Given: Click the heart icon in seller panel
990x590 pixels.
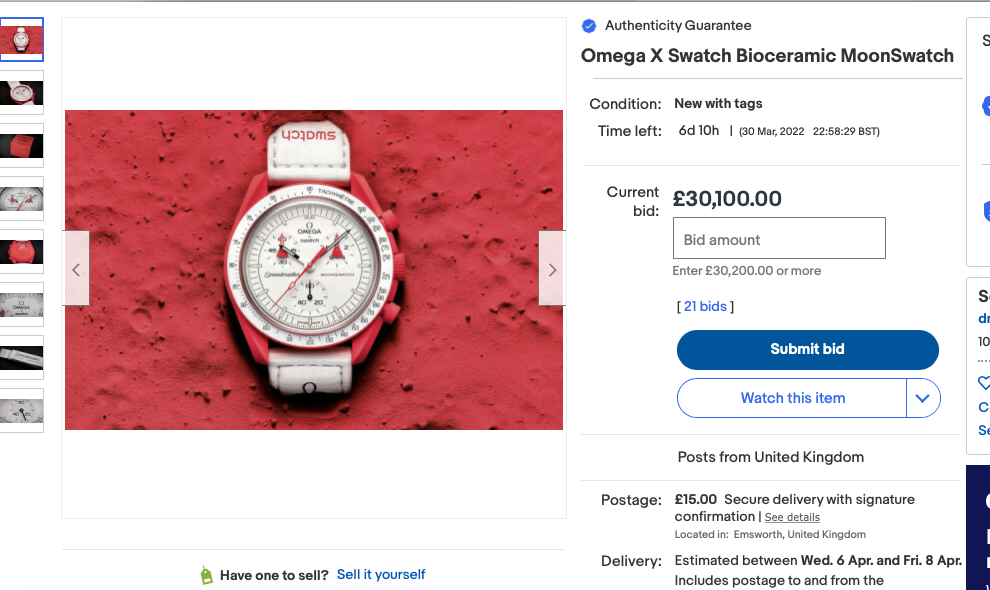Looking at the screenshot, I should (983, 382).
